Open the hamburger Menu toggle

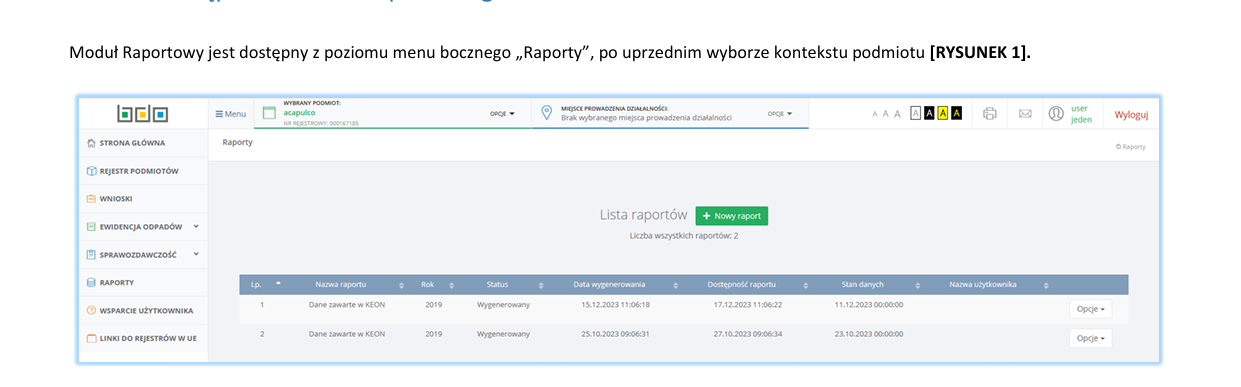[x=231, y=114]
